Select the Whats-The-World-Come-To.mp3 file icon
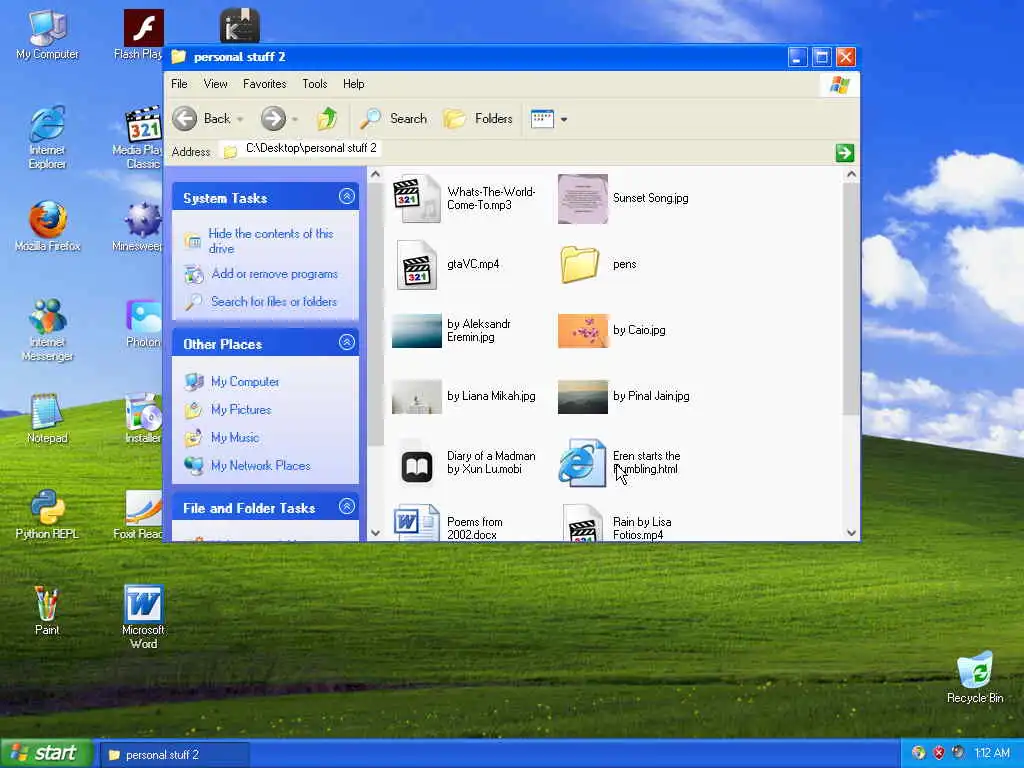This screenshot has height=768, width=1024. [417, 199]
